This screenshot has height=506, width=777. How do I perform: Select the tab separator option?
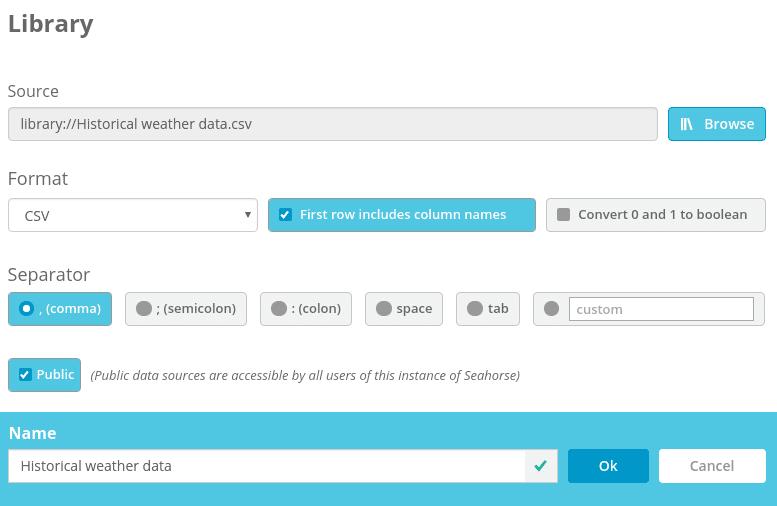[x=475, y=309]
